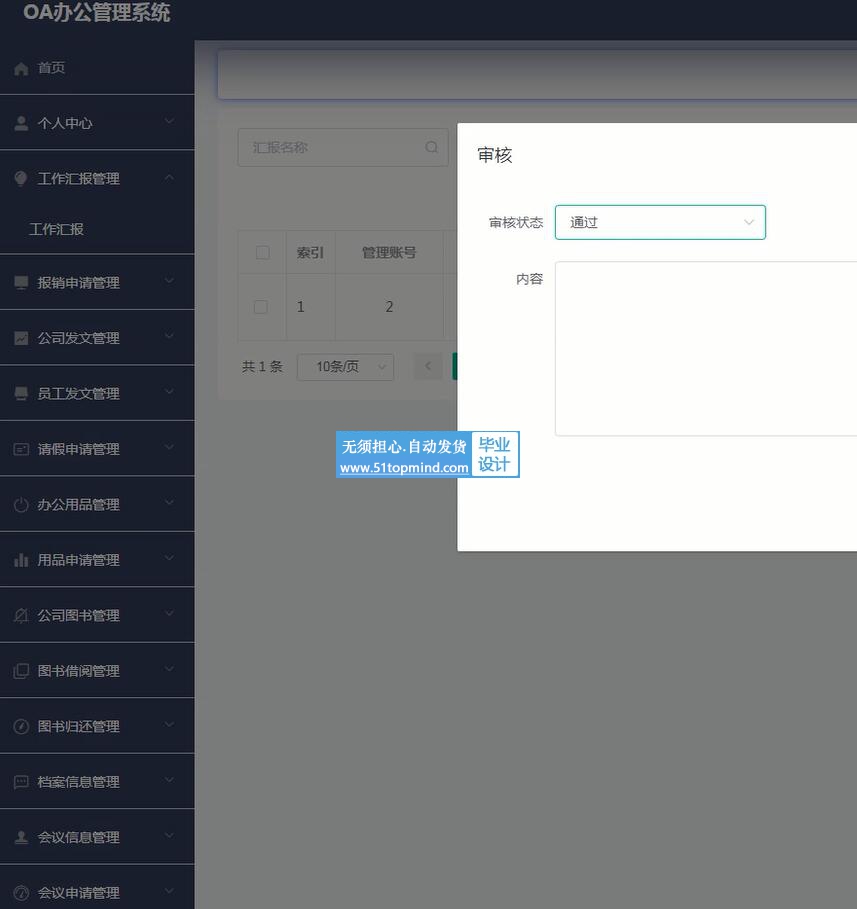Click the home icon beside 首页
The image size is (857, 909).
pos(21,69)
